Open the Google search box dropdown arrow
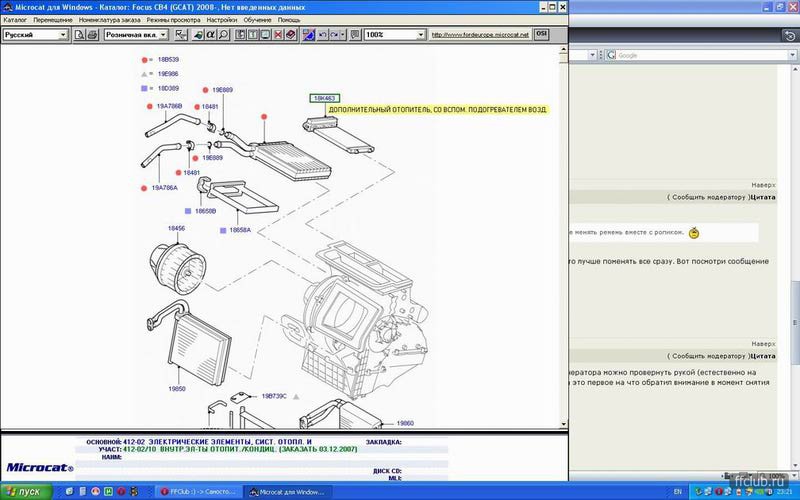 click(792, 55)
